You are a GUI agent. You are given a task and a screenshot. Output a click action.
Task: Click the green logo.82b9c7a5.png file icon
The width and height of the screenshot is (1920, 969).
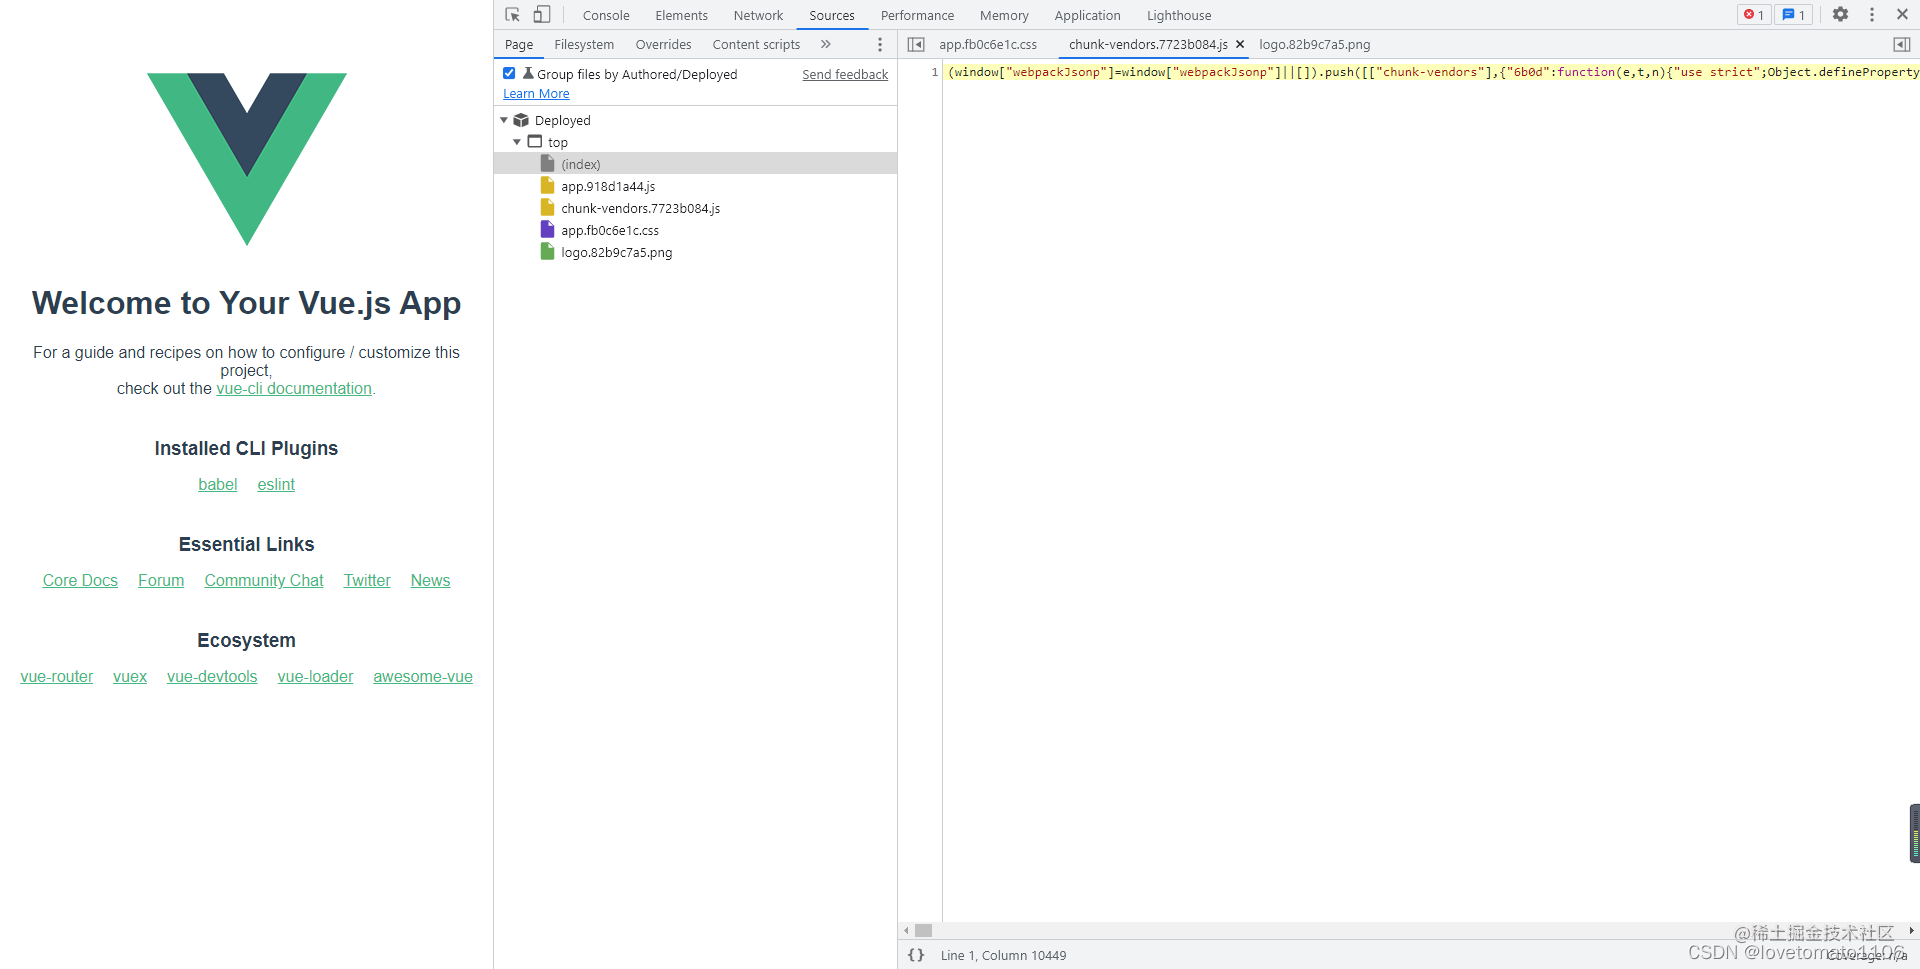[547, 252]
